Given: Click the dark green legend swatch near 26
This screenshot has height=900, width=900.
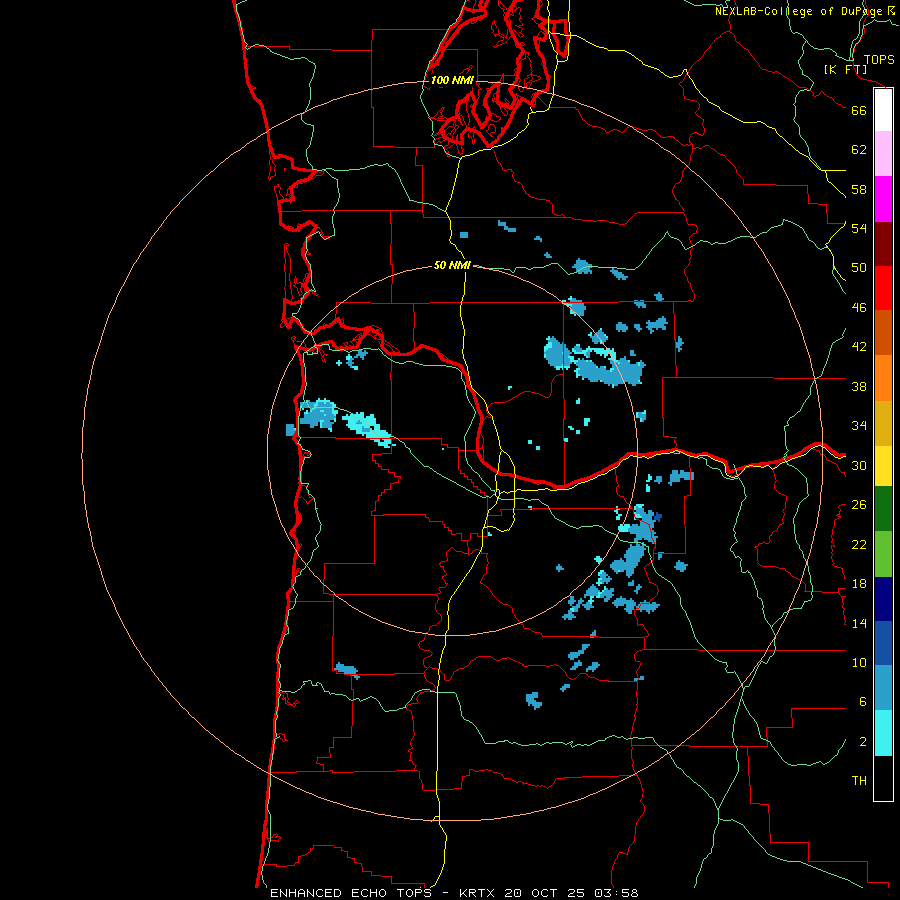Looking at the screenshot, I should pyautogui.click(x=883, y=509).
